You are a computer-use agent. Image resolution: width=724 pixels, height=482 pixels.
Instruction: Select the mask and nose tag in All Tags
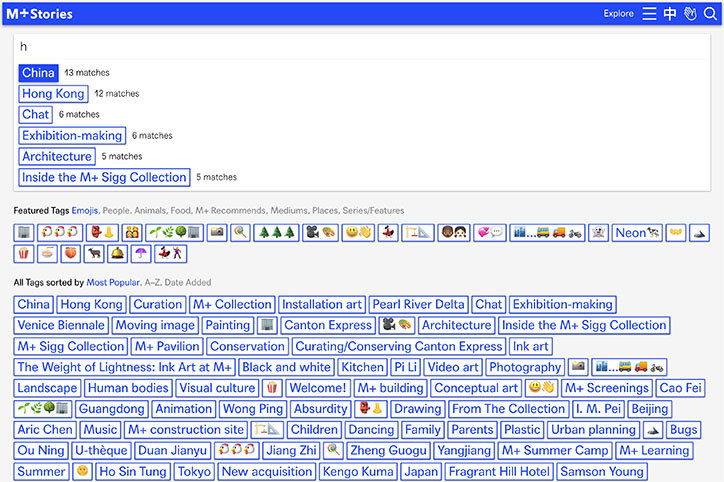371,409
